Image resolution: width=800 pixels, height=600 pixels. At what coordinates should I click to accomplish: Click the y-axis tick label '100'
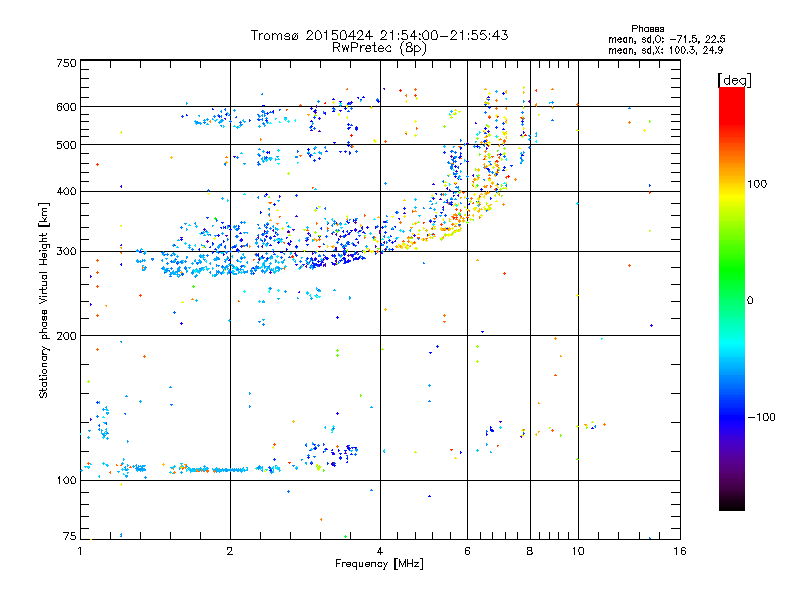[x=66, y=480]
